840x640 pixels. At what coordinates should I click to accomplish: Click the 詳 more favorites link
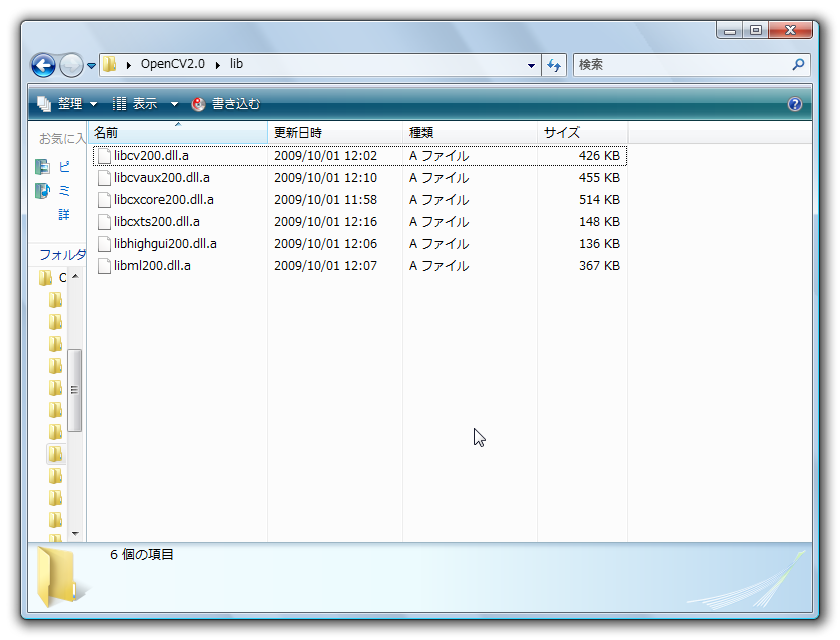coord(64,214)
